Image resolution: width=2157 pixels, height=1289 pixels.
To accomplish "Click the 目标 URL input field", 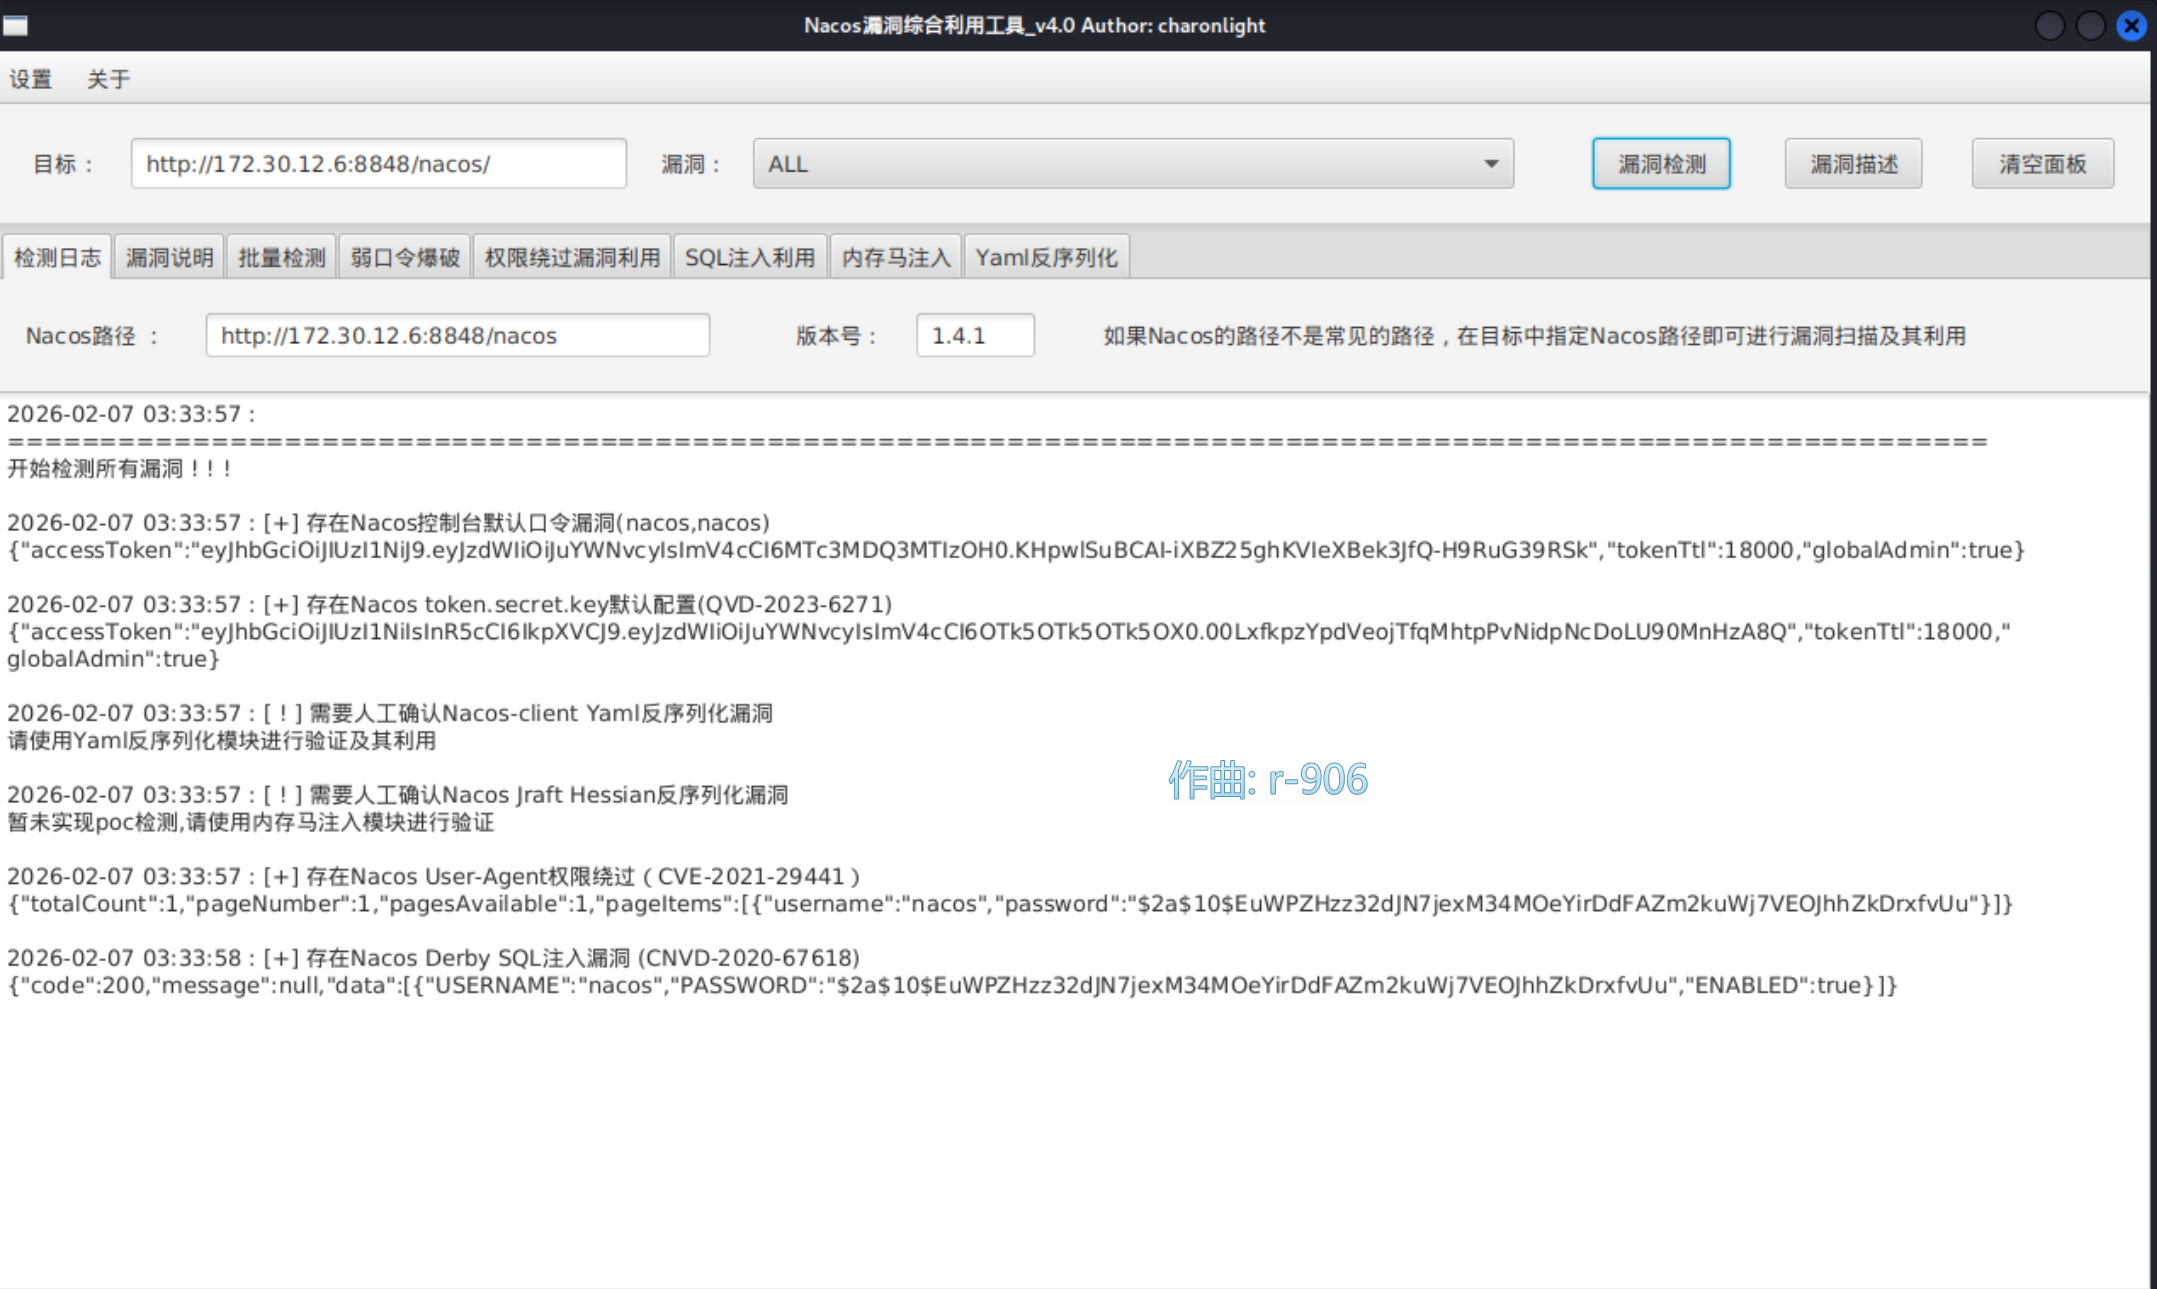I will [378, 164].
